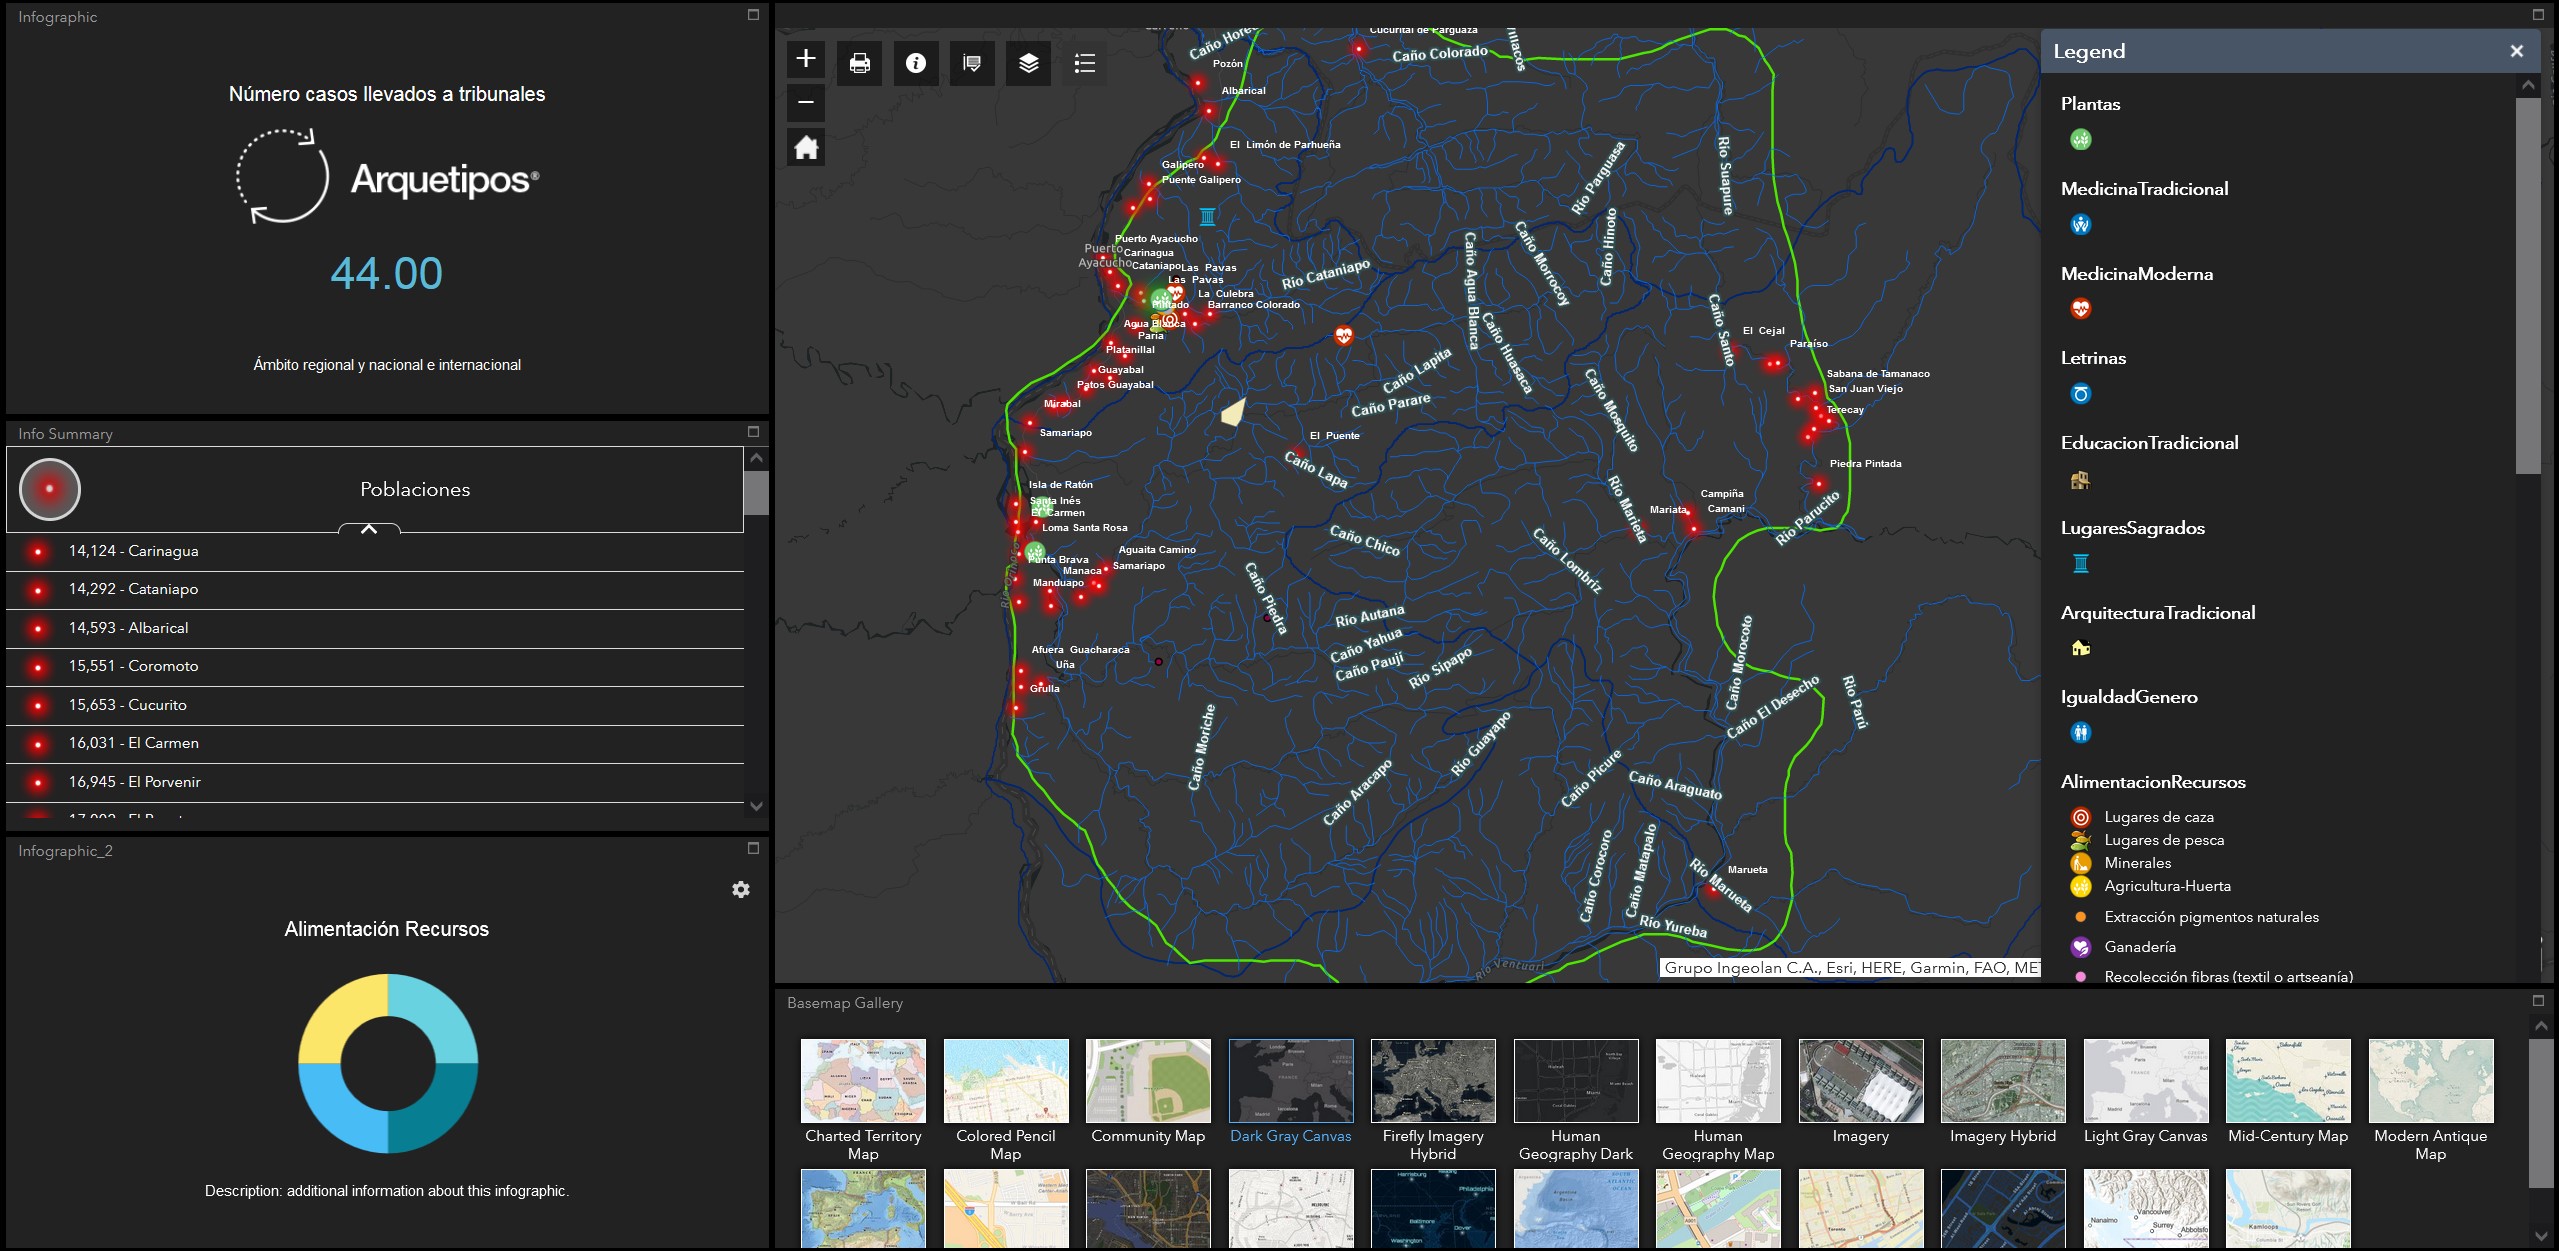The width and height of the screenshot is (2559, 1251).
Task: Select 16,945 - El Porvenir entry
Action: [375, 782]
